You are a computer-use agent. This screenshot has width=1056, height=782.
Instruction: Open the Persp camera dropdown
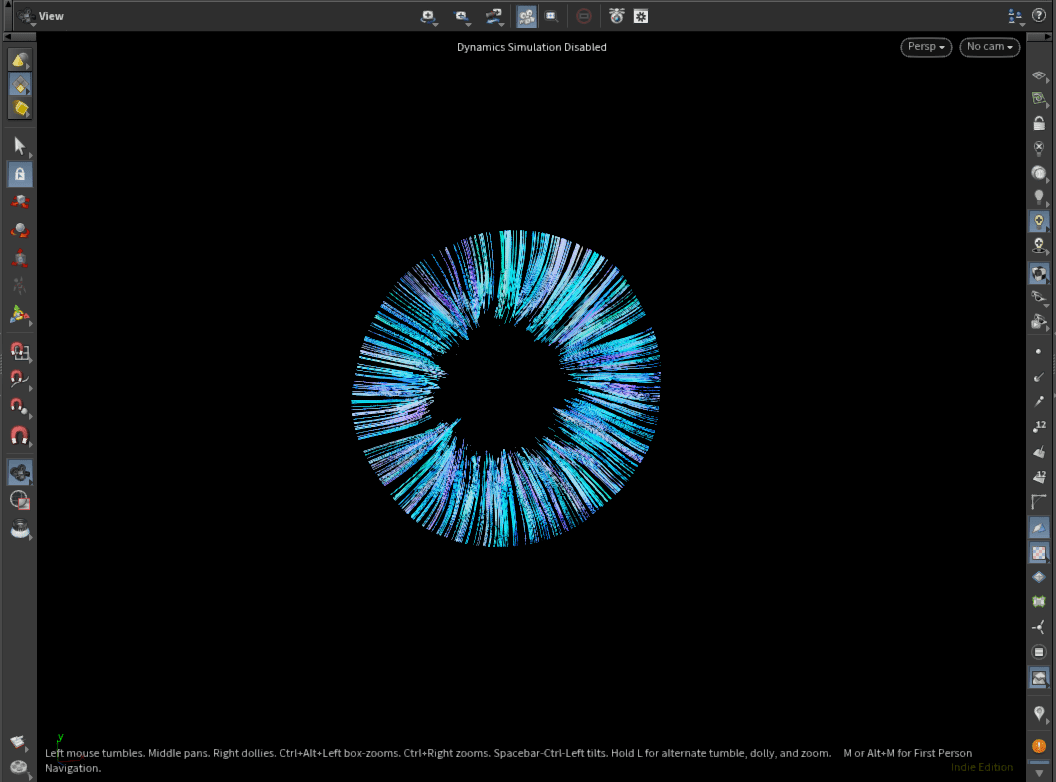(x=925, y=47)
